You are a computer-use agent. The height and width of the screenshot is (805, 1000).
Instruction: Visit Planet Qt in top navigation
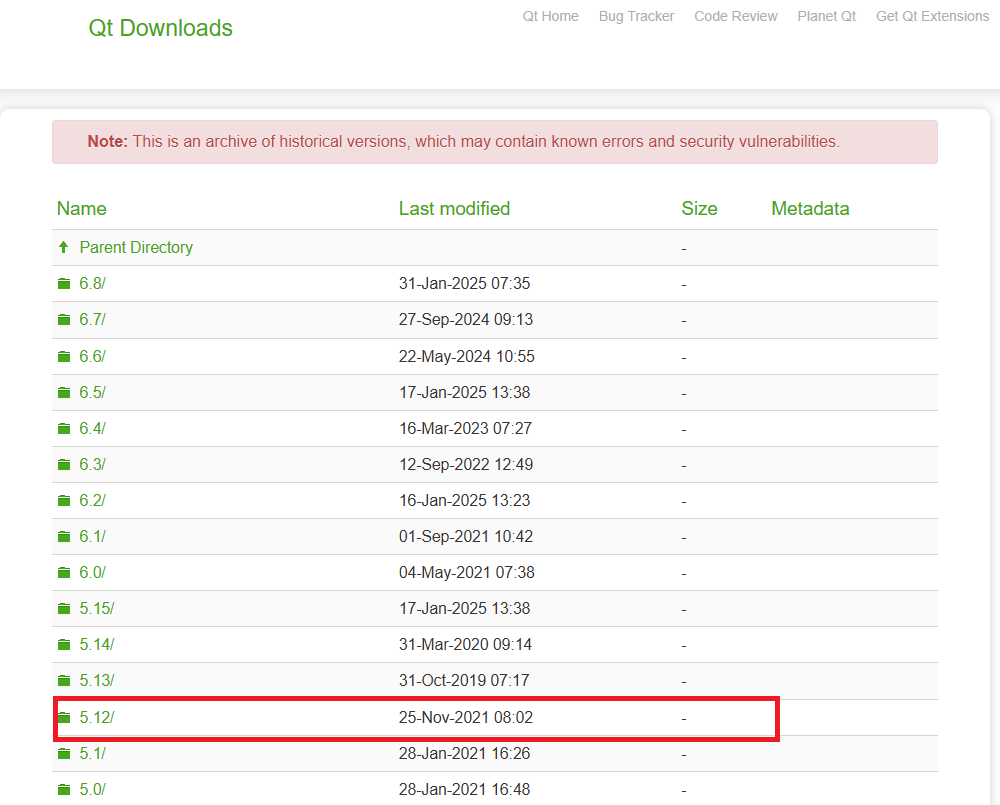(827, 17)
